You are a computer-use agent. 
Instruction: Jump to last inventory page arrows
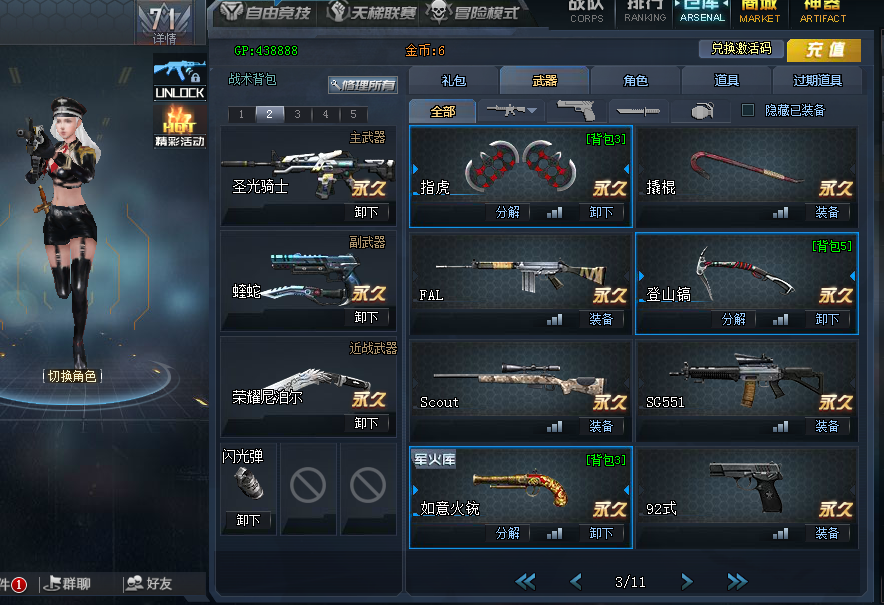[737, 581]
